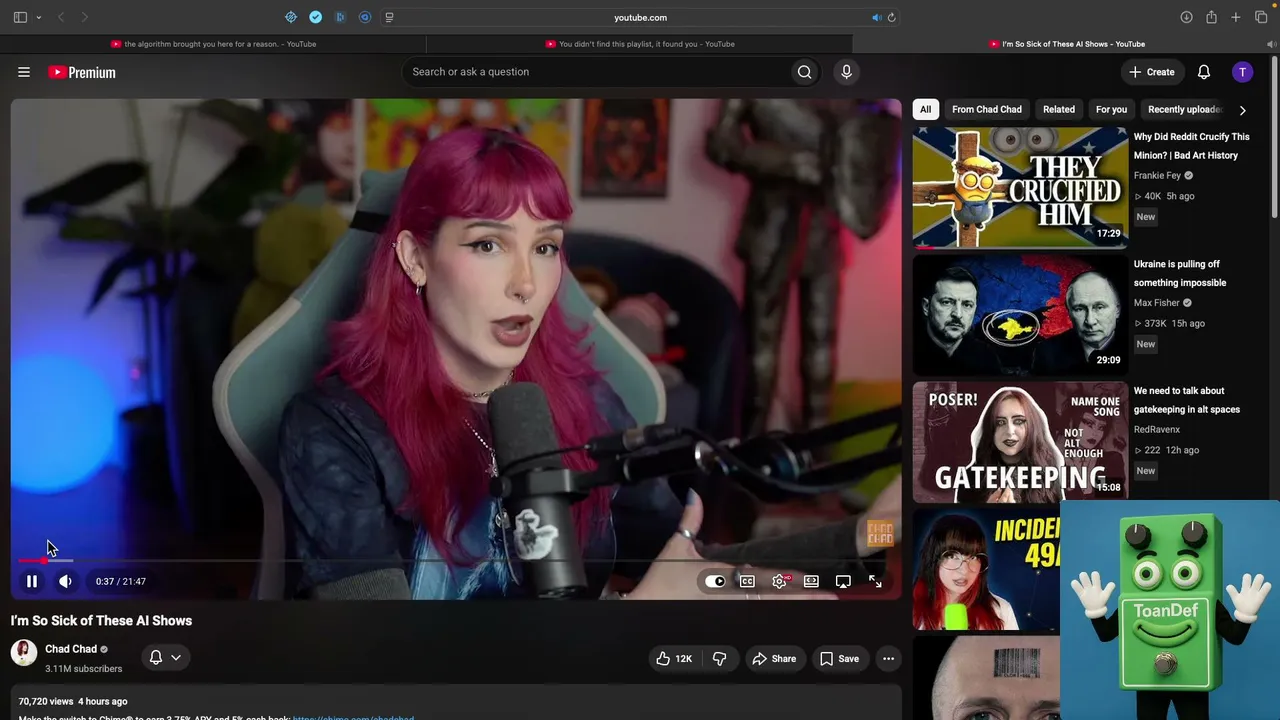Enter fullscreen mode on the video
This screenshot has height=720, width=1280.
click(x=875, y=581)
